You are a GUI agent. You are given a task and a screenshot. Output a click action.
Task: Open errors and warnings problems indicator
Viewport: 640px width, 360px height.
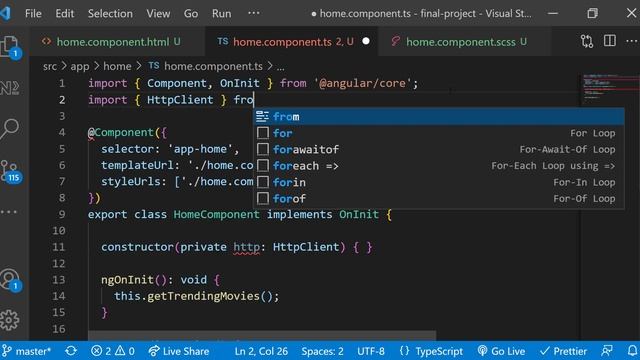point(113,351)
